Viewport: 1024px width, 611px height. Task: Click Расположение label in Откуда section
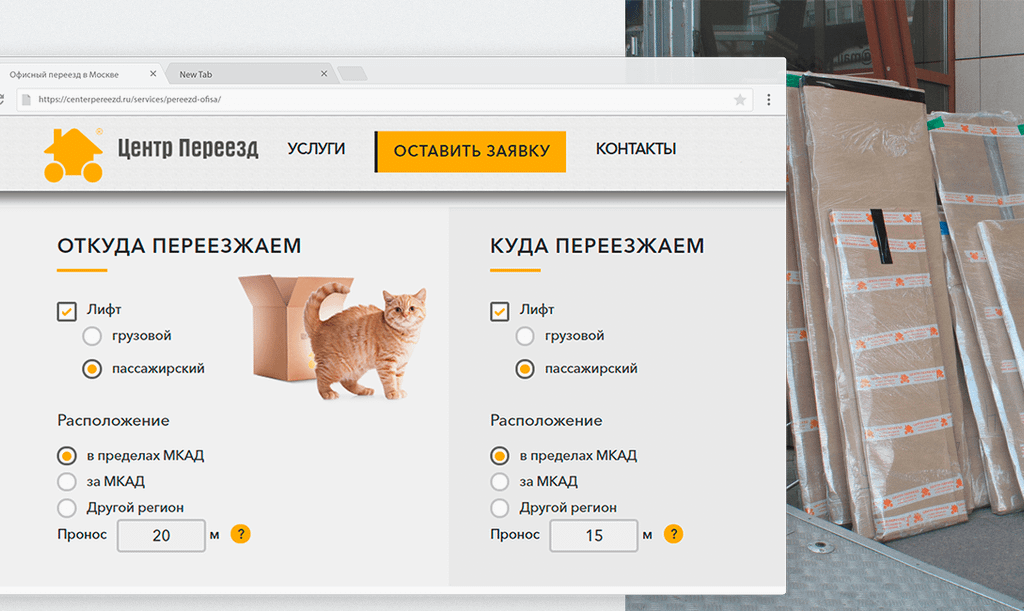(113, 420)
